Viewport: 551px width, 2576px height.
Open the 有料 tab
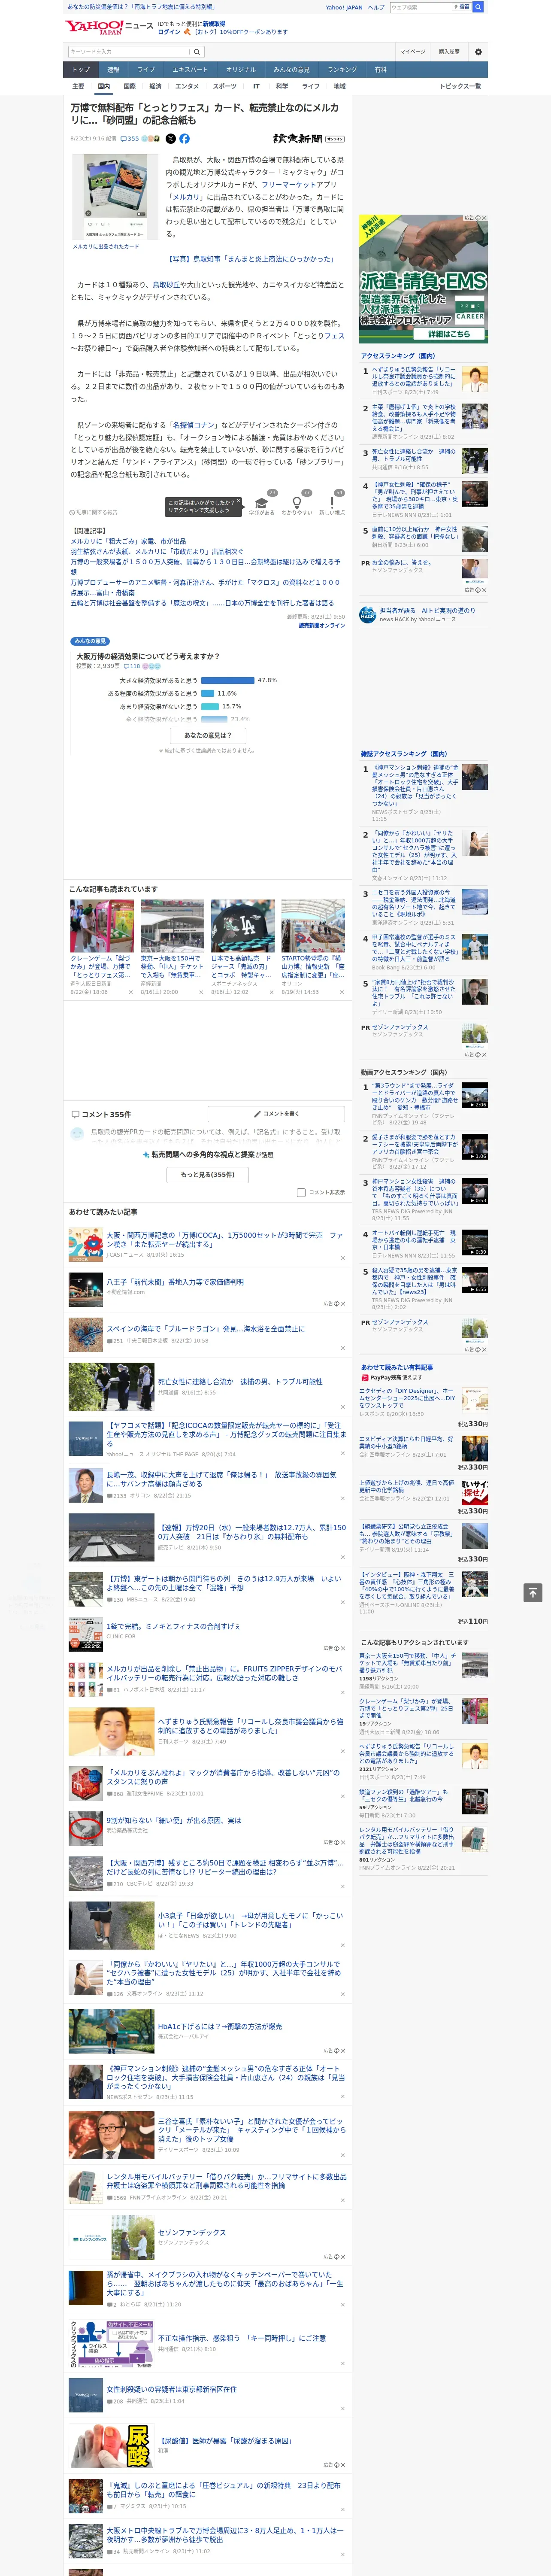(380, 70)
